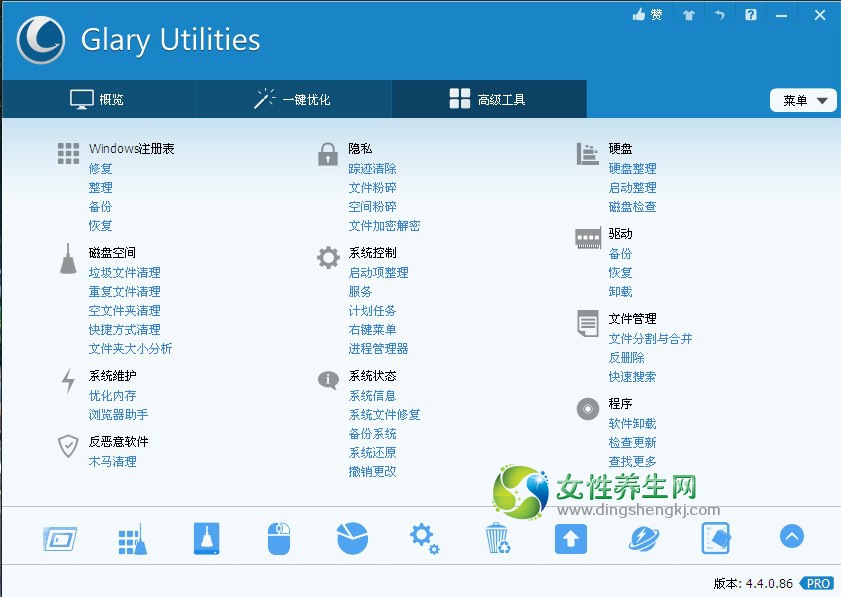The height and width of the screenshot is (597, 841).
Task: Click the Windows注册表 grid icon
Action: (x=69, y=153)
